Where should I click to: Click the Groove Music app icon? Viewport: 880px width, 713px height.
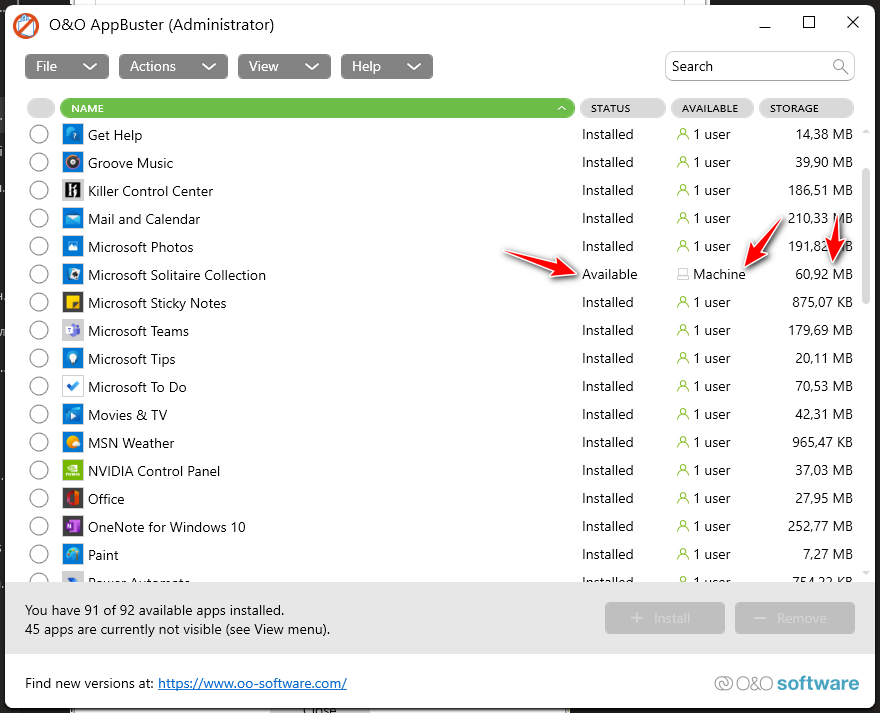(72, 163)
